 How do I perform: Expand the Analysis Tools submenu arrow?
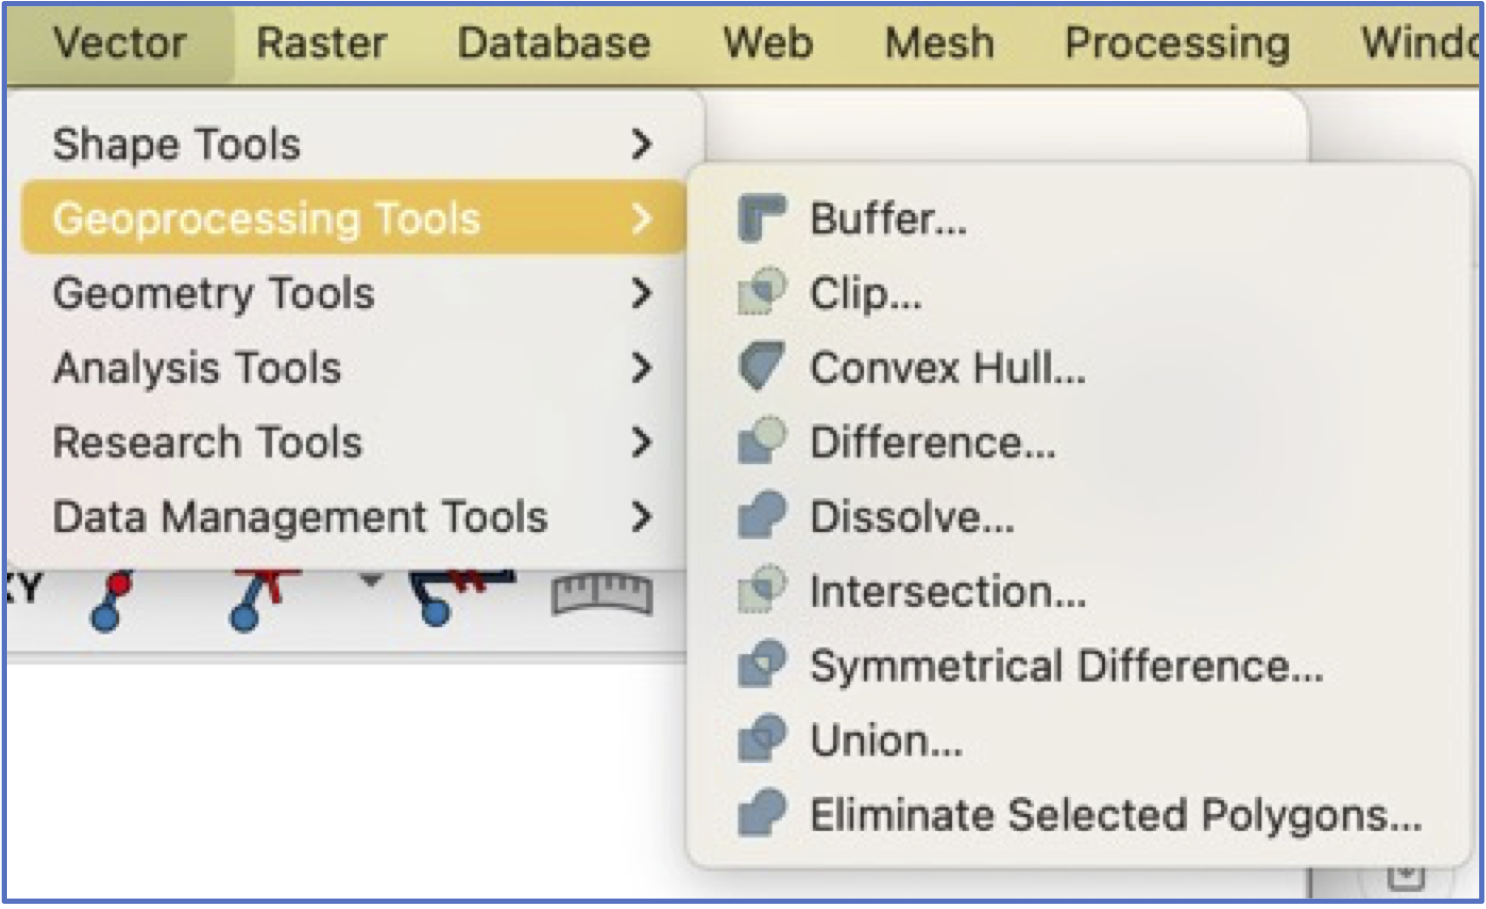(x=642, y=368)
